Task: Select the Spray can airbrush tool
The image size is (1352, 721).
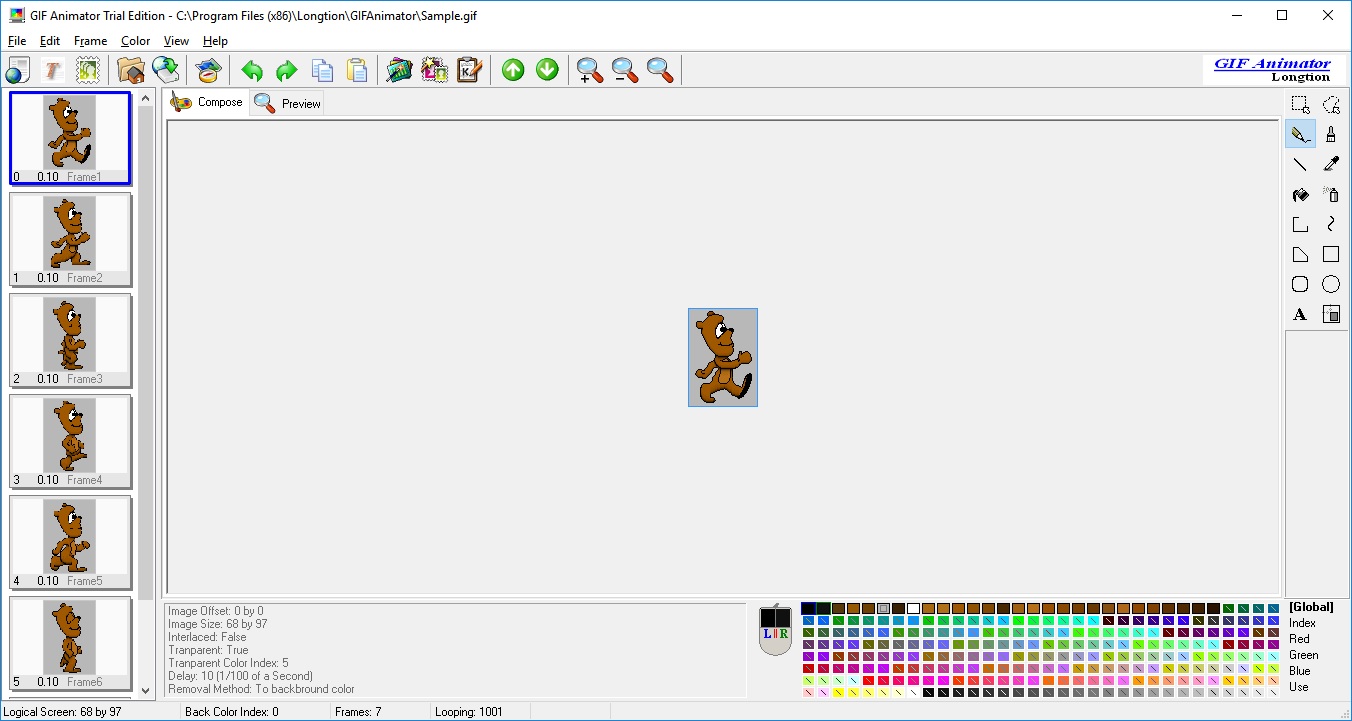Action: (1331, 194)
